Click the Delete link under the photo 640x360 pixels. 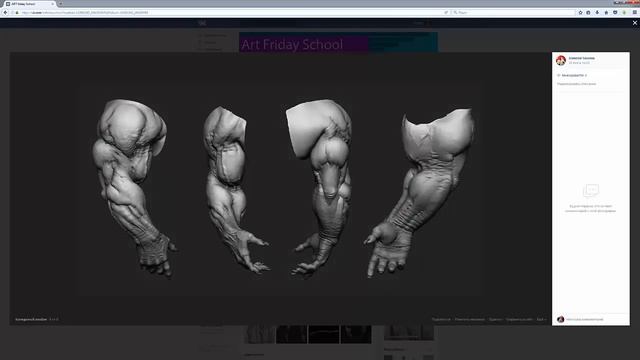(x=496, y=320)
